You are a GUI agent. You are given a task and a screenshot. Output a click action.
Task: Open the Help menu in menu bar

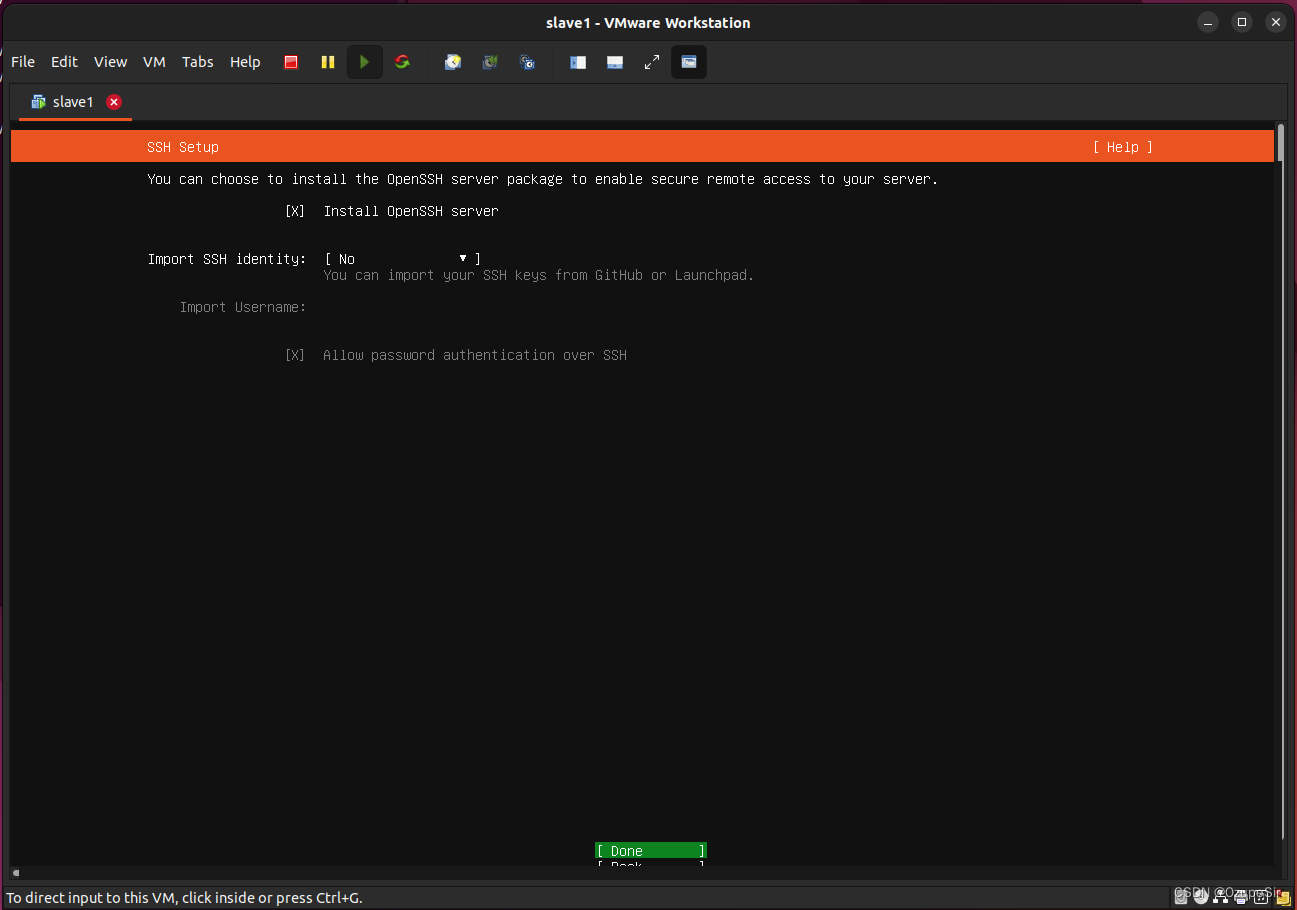click(245, 62)
